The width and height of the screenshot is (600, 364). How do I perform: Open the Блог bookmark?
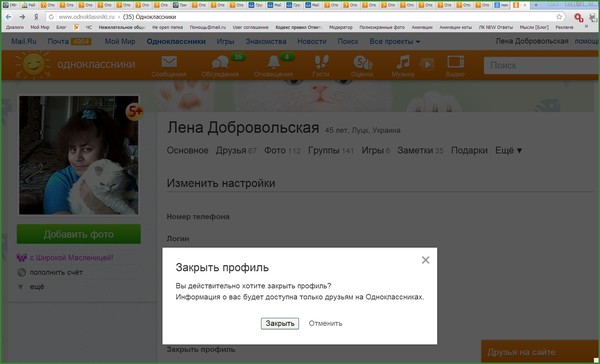coord(61,27)
